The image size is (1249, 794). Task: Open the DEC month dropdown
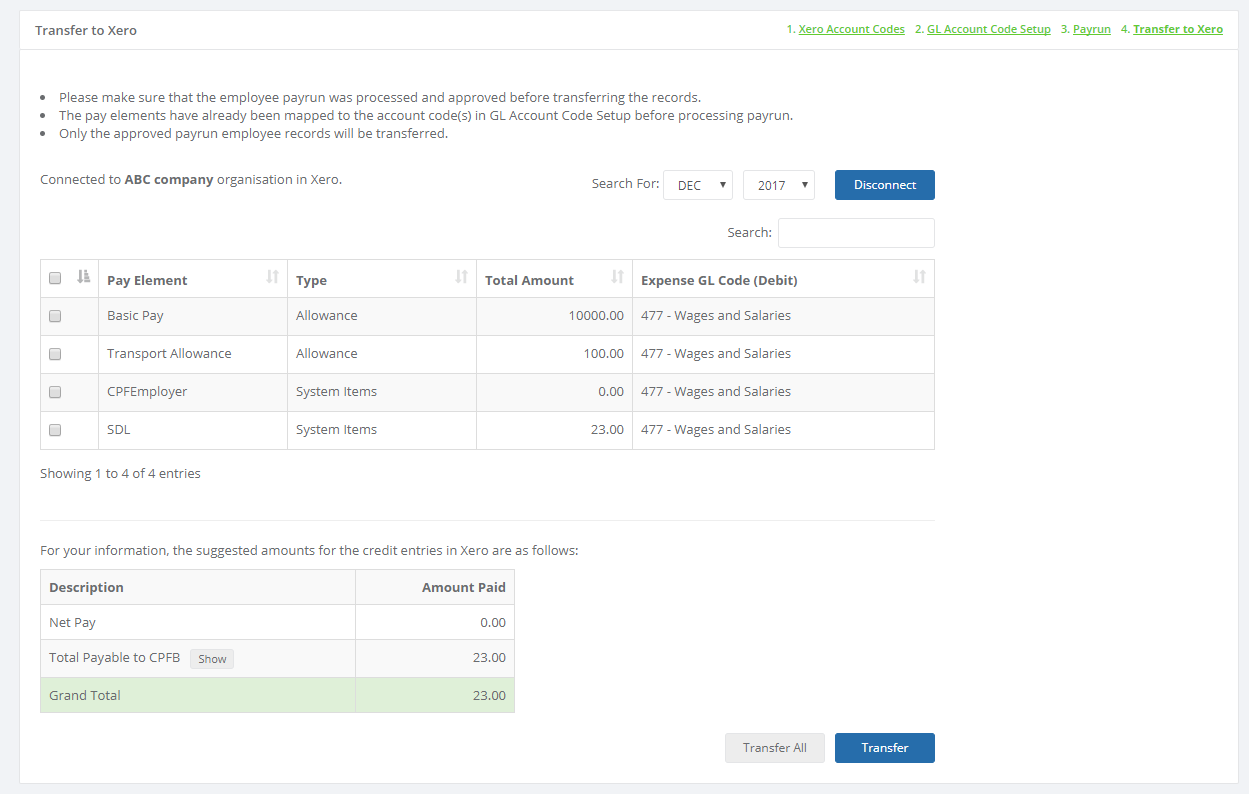pos(698,185)
